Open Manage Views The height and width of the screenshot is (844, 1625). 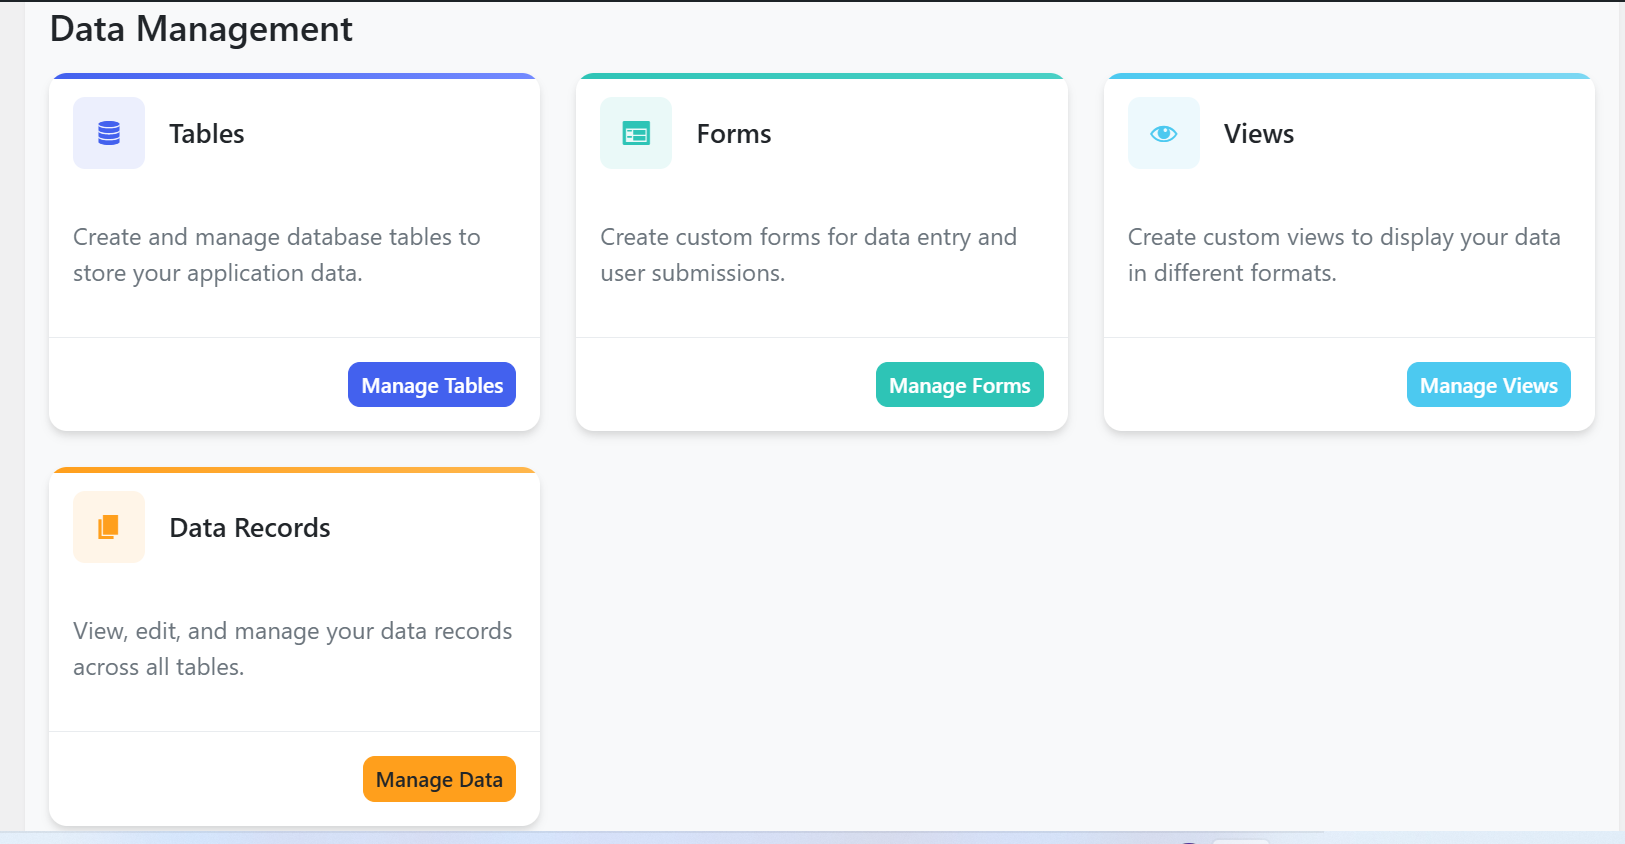tap(1489, 385)
